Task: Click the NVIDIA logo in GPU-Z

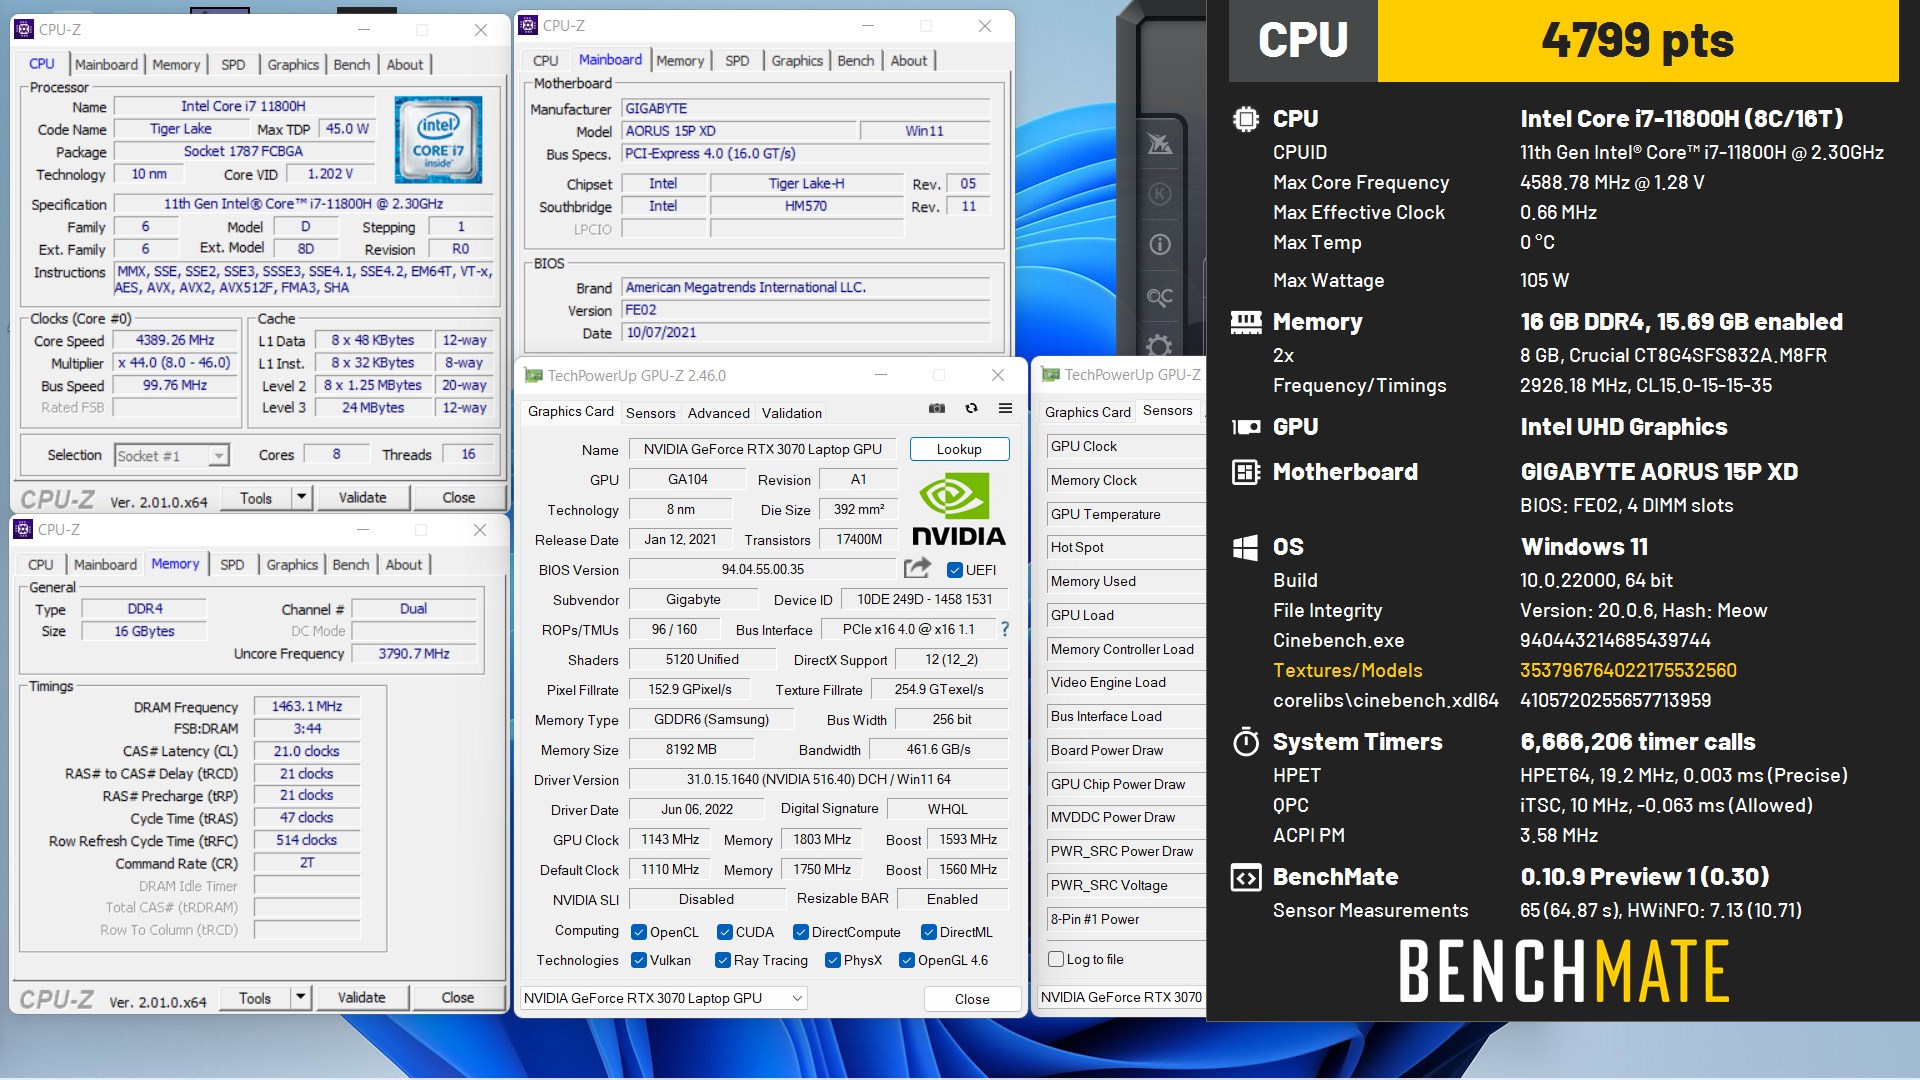Action: pyautogui.click(x=958, y=508)
